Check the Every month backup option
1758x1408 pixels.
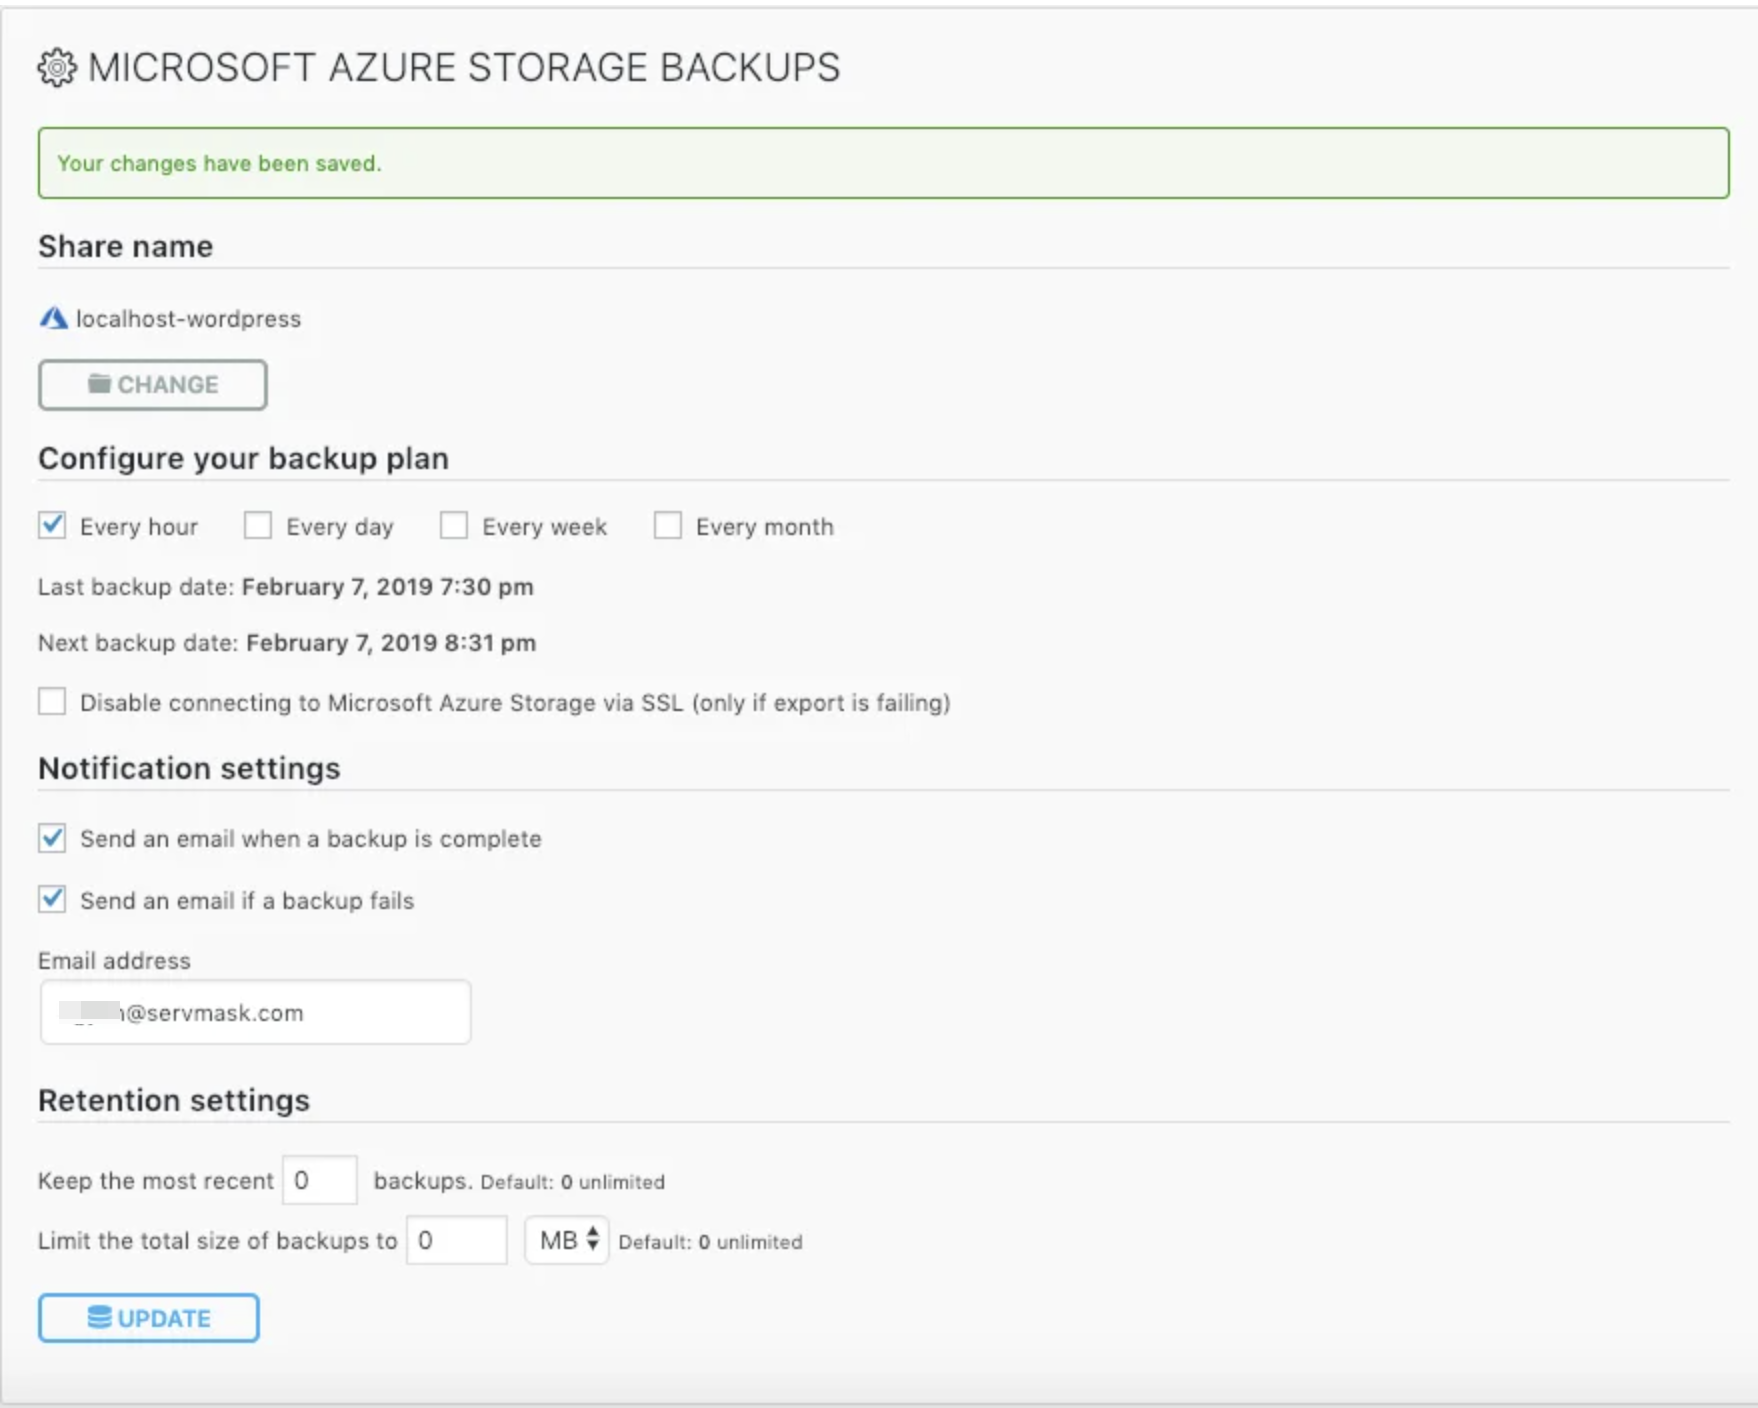click(x=668, y=526)
